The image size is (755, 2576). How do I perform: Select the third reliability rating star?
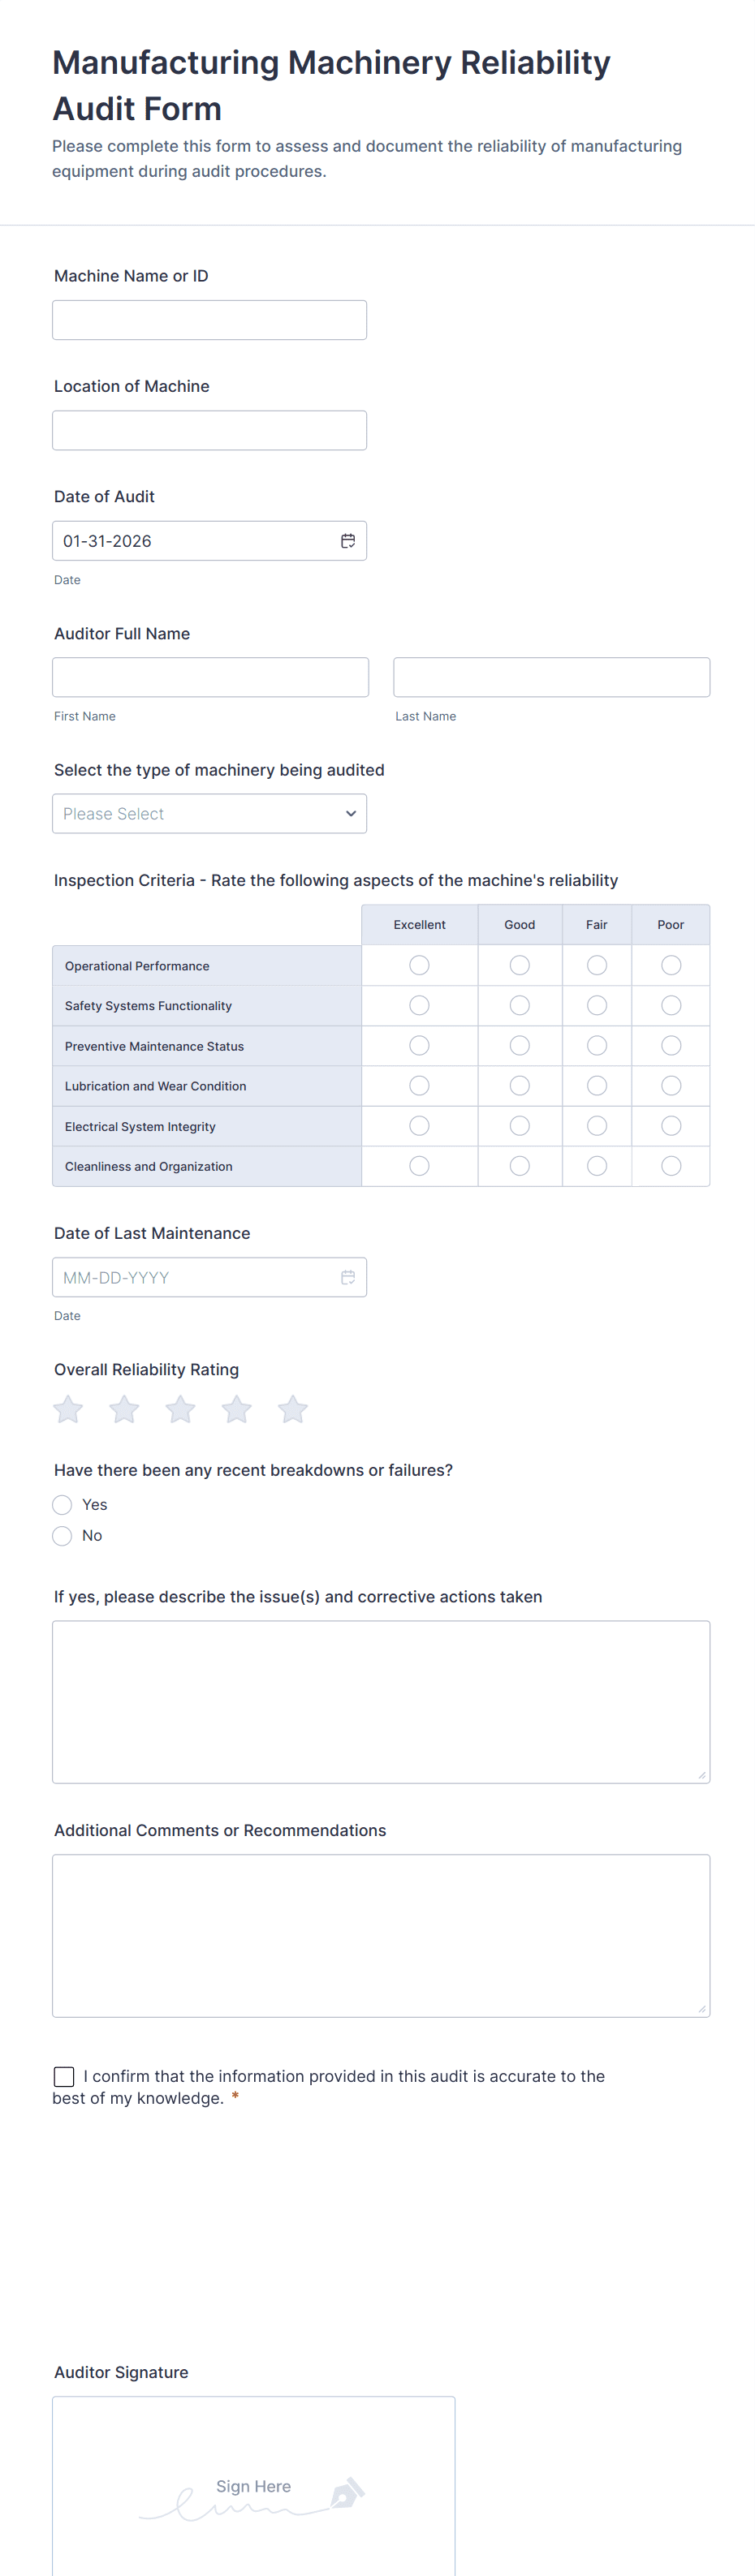pos(180,1409)
